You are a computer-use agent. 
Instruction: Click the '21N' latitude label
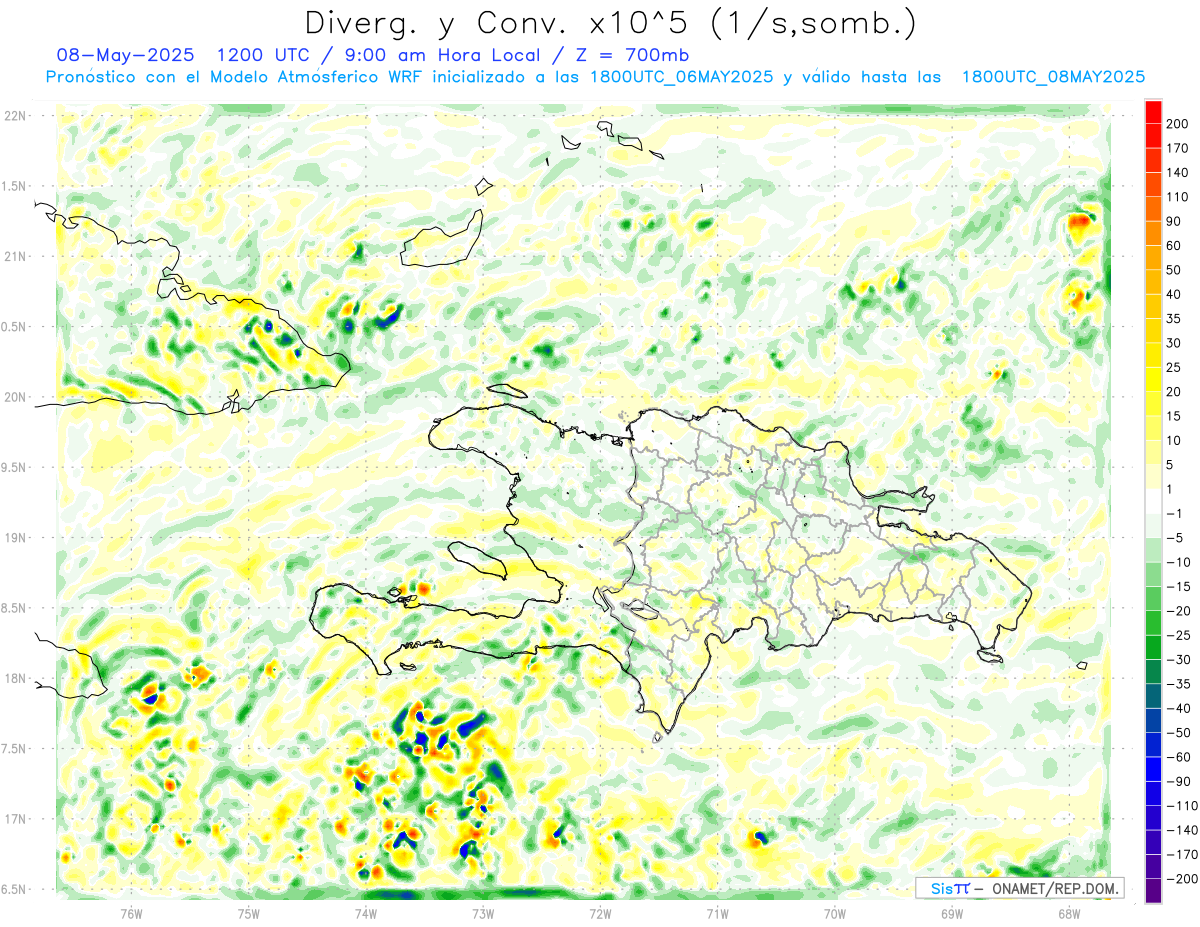click(14, 257)
